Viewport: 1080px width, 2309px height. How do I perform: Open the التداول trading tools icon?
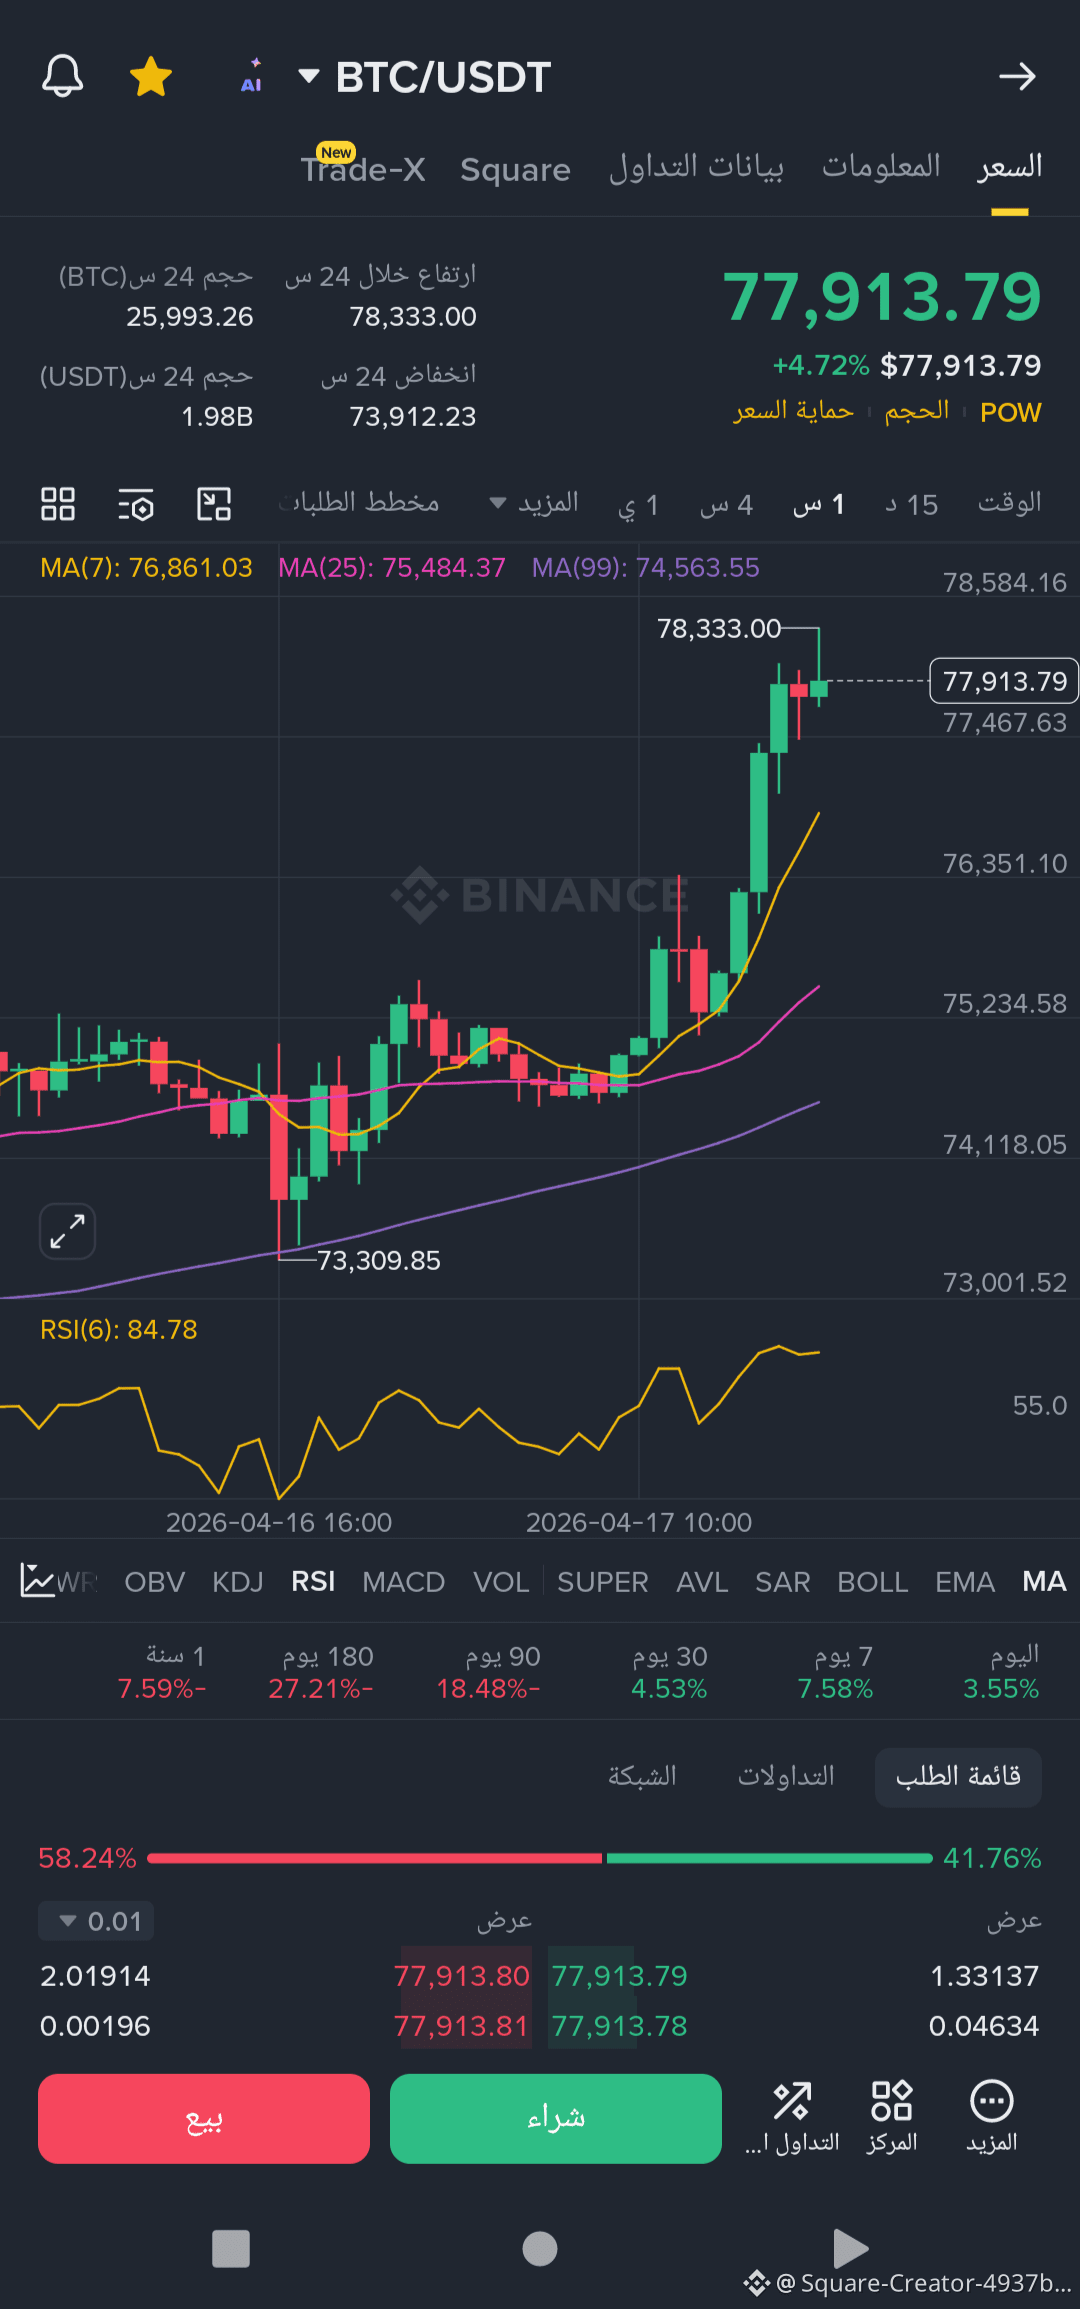click(x=792, y=2117)
